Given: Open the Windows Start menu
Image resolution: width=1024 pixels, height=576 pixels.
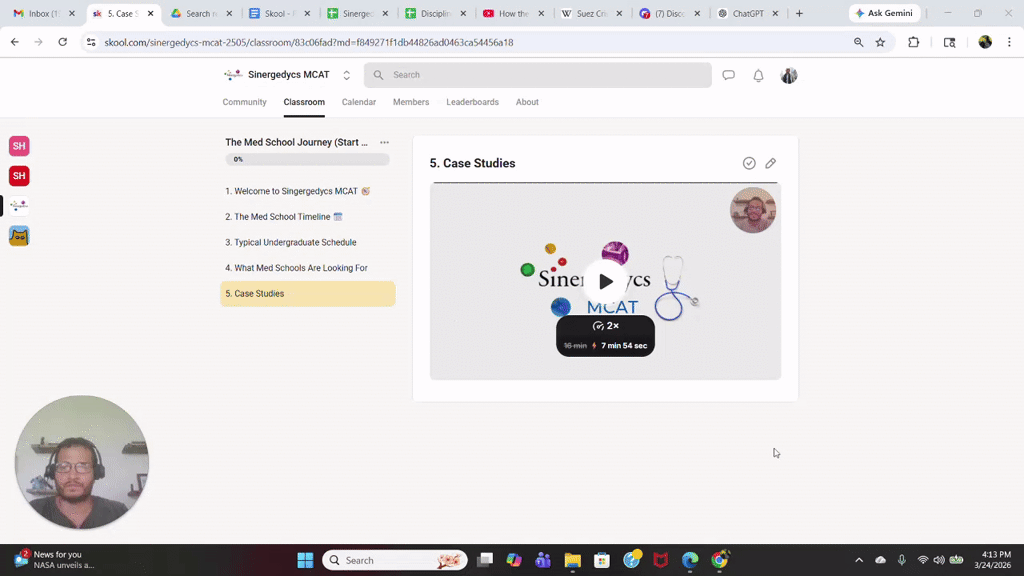Looking at the screenshot, I should 305,560.
